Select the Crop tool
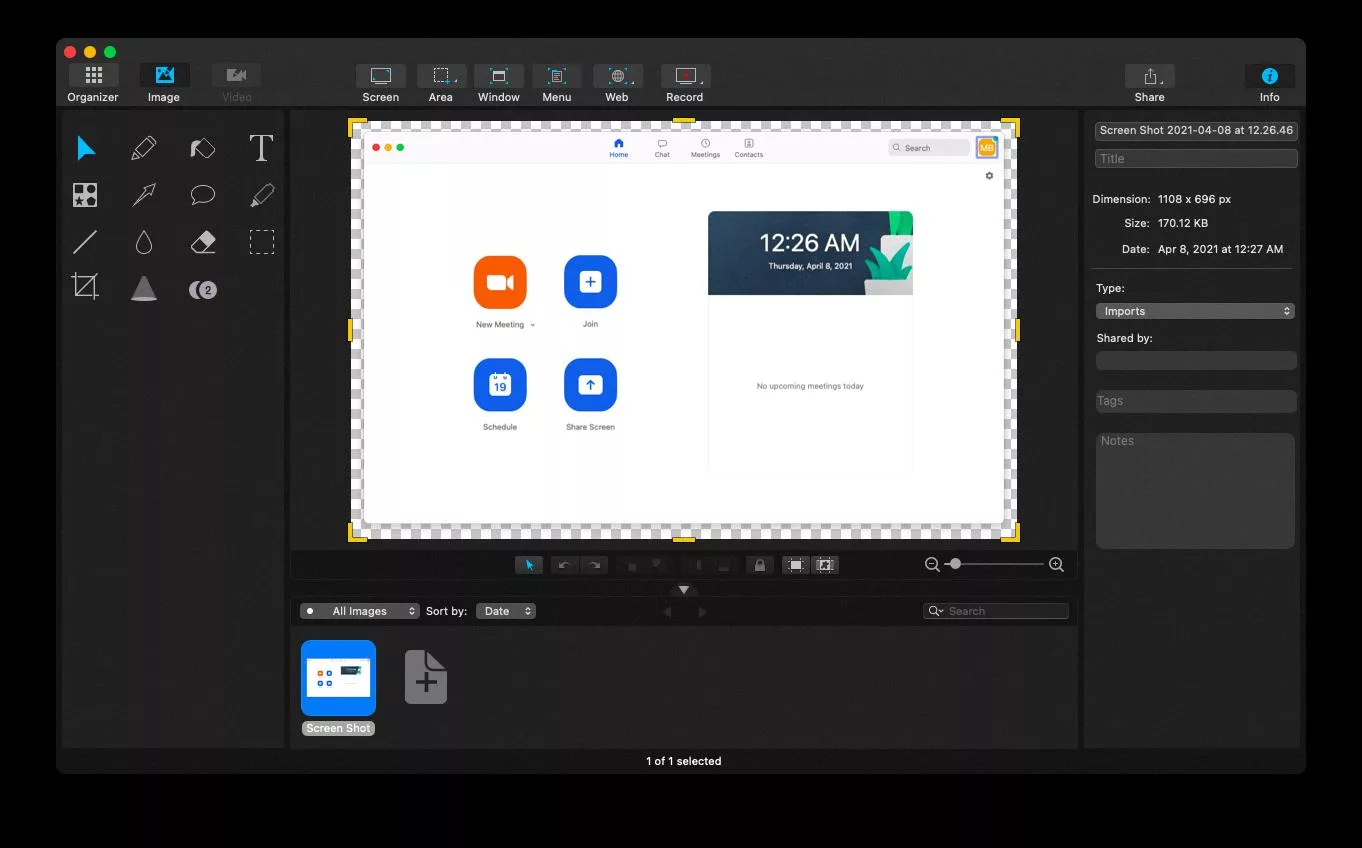This screenshot has height=848, width=1362. 85,288
